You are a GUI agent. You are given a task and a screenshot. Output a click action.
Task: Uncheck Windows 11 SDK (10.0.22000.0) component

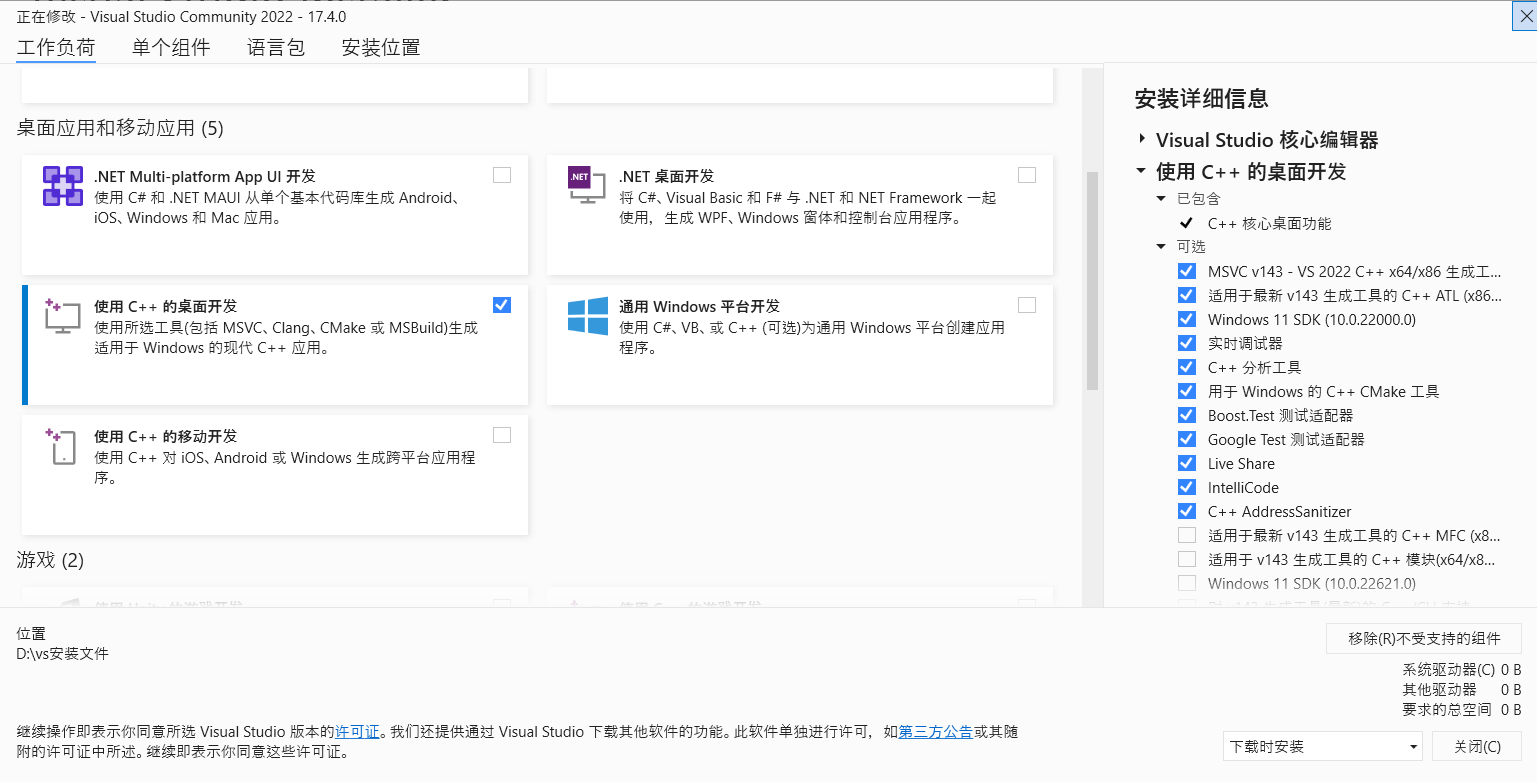[1186, 318]
